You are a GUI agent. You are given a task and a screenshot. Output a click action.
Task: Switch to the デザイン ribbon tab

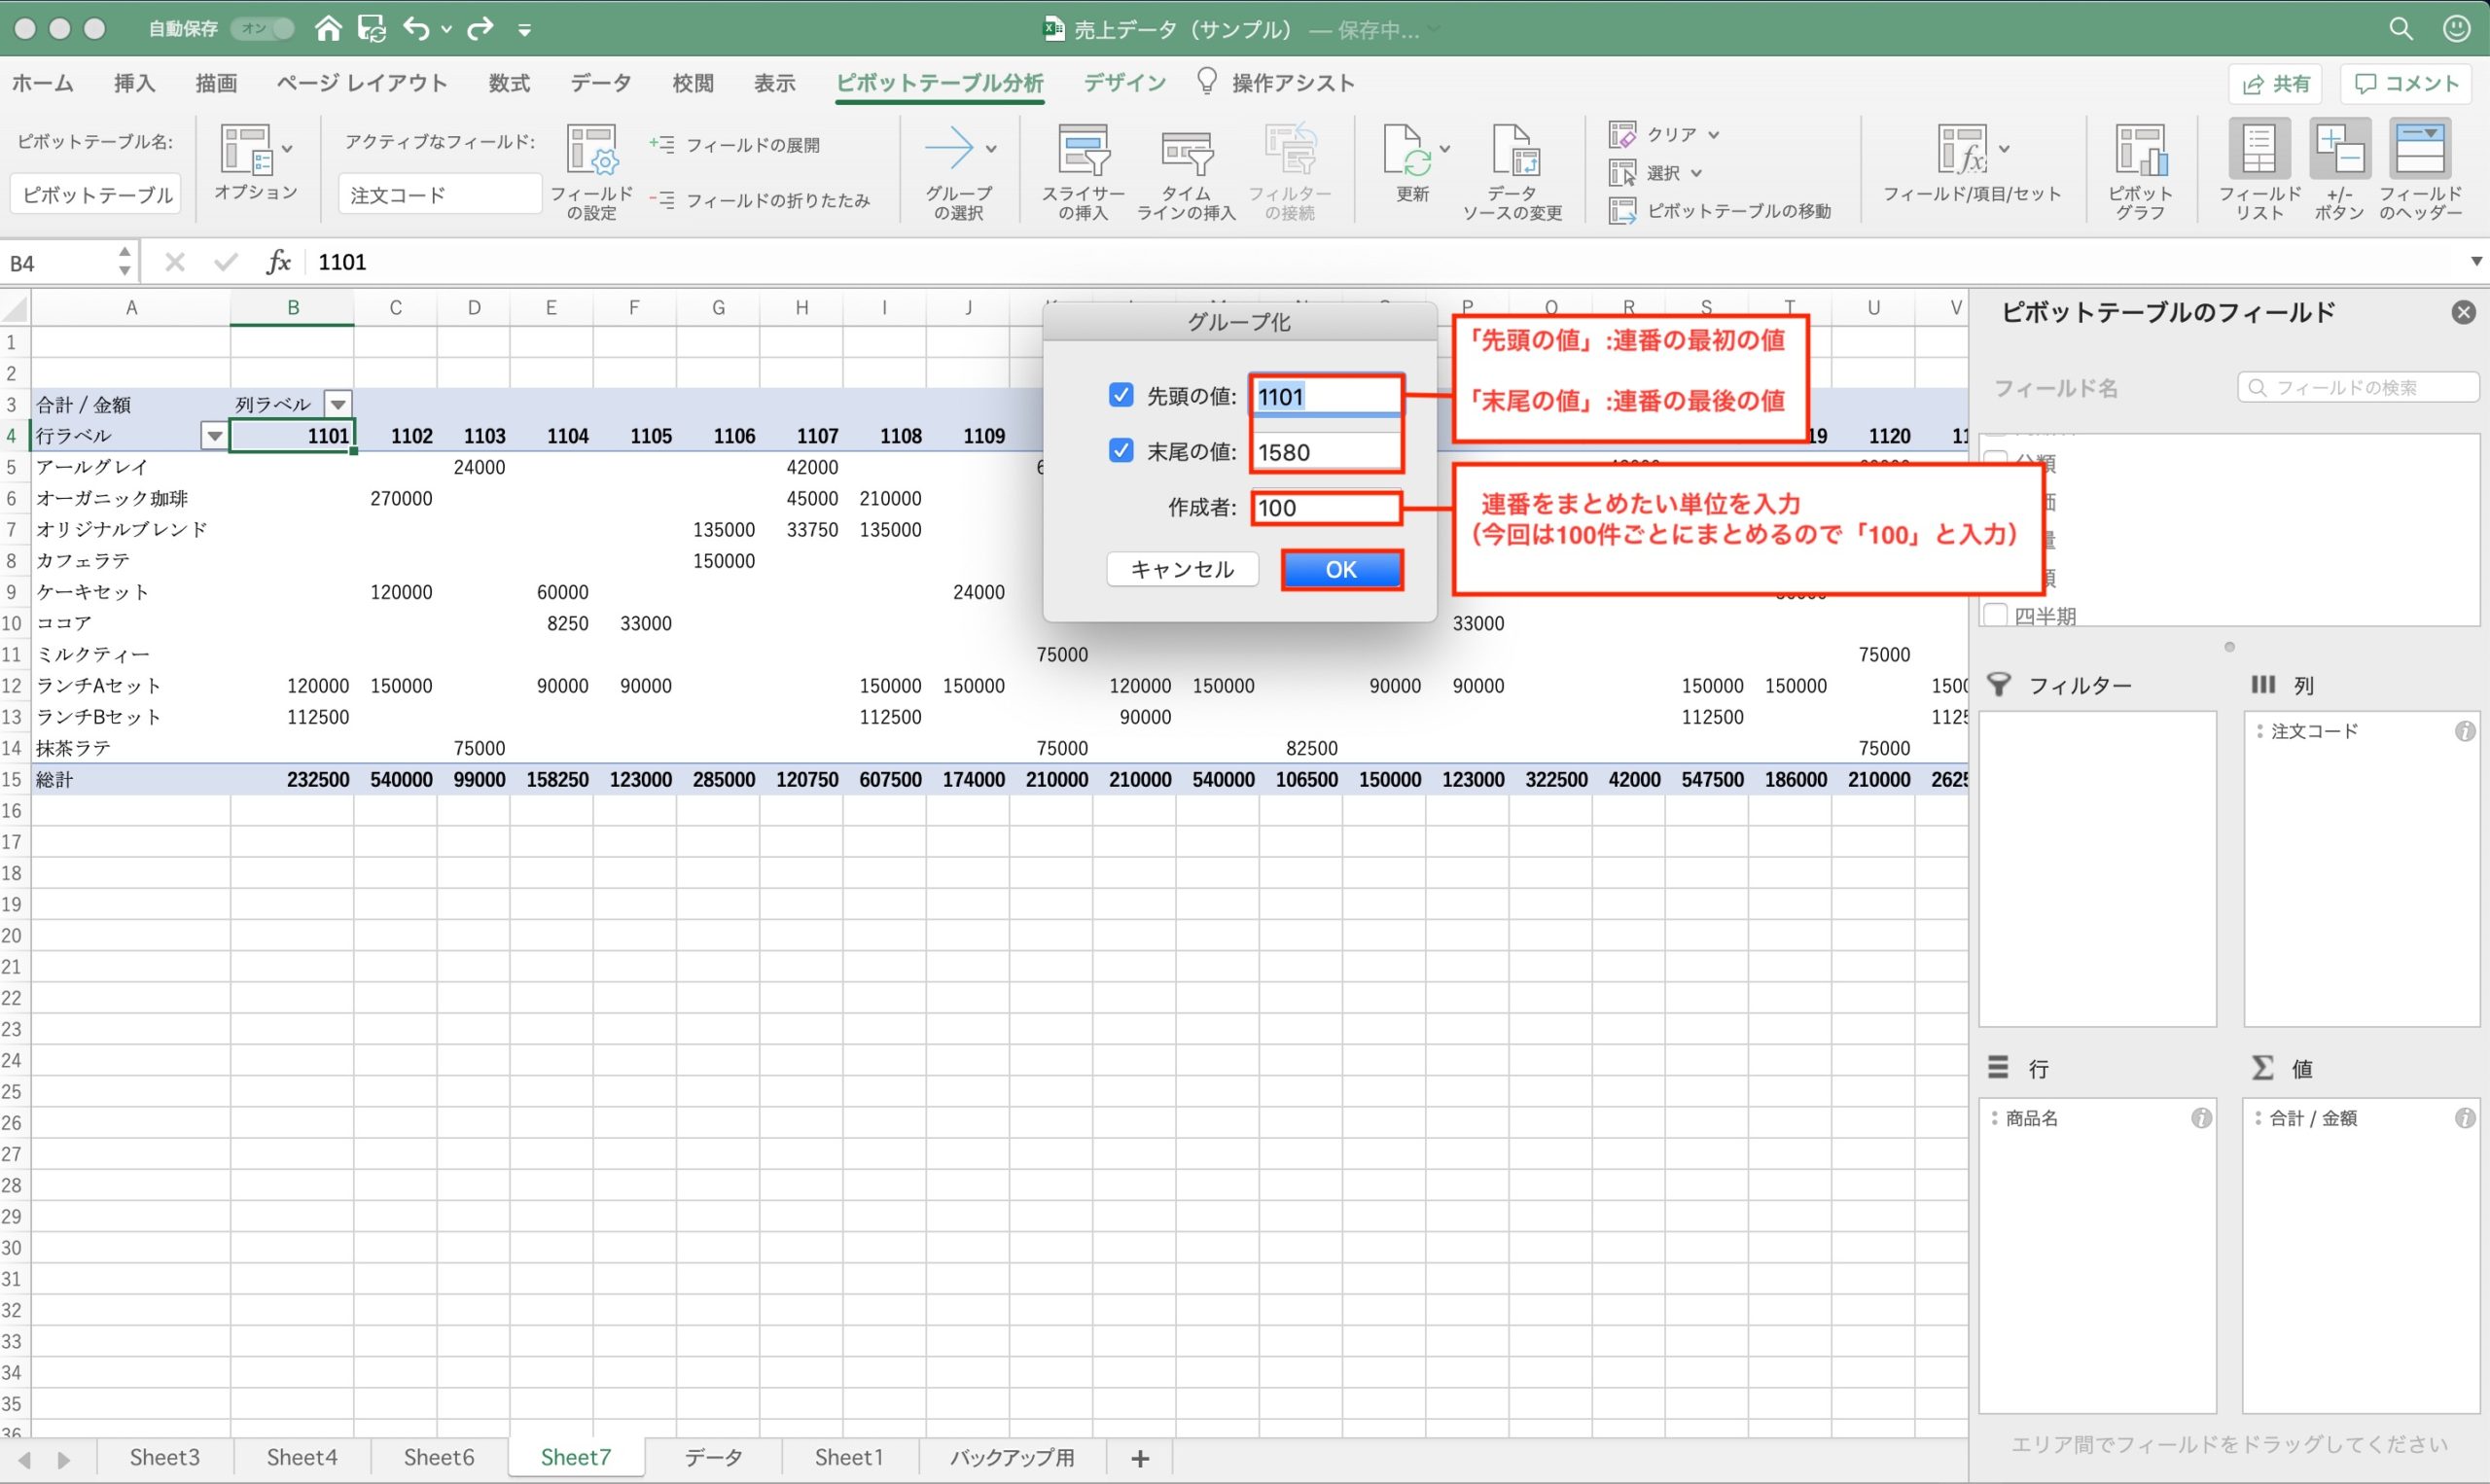point(1124,83)
